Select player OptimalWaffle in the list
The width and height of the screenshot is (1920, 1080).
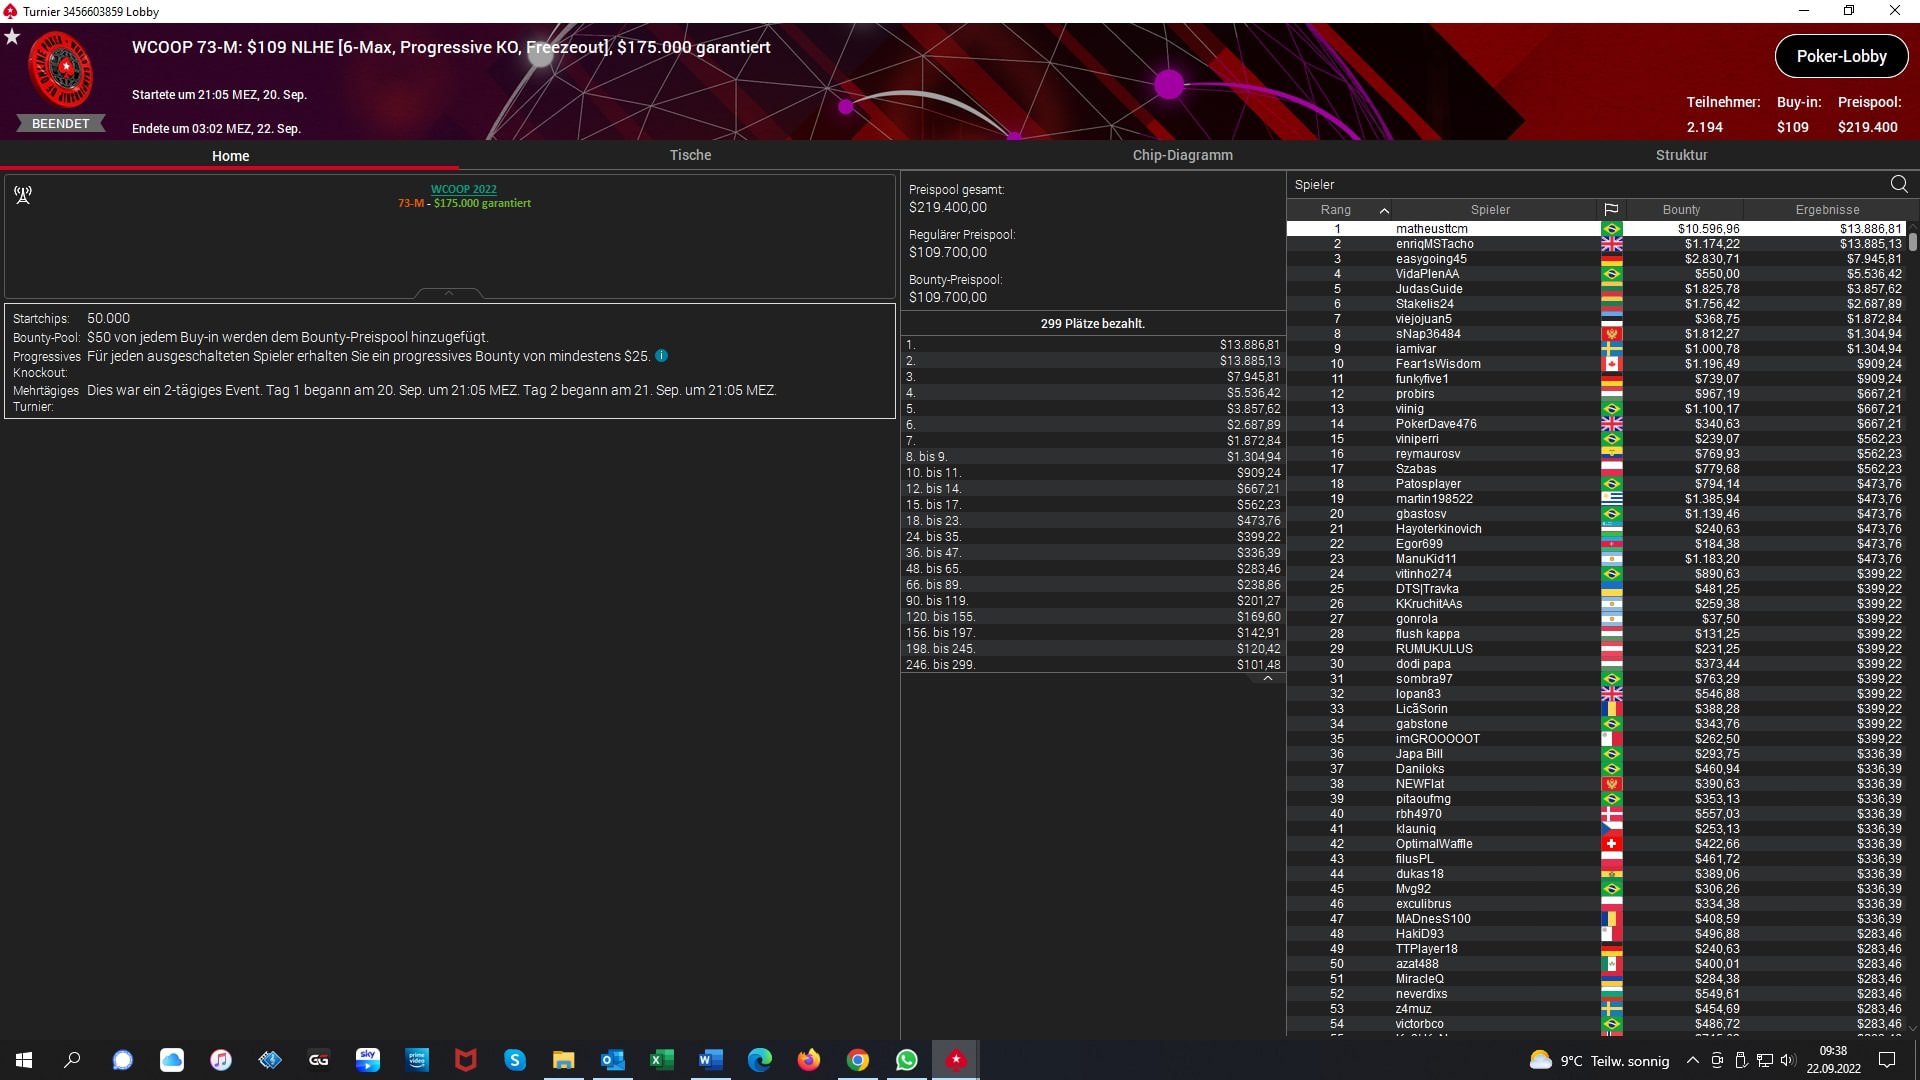click(1596, 844)
